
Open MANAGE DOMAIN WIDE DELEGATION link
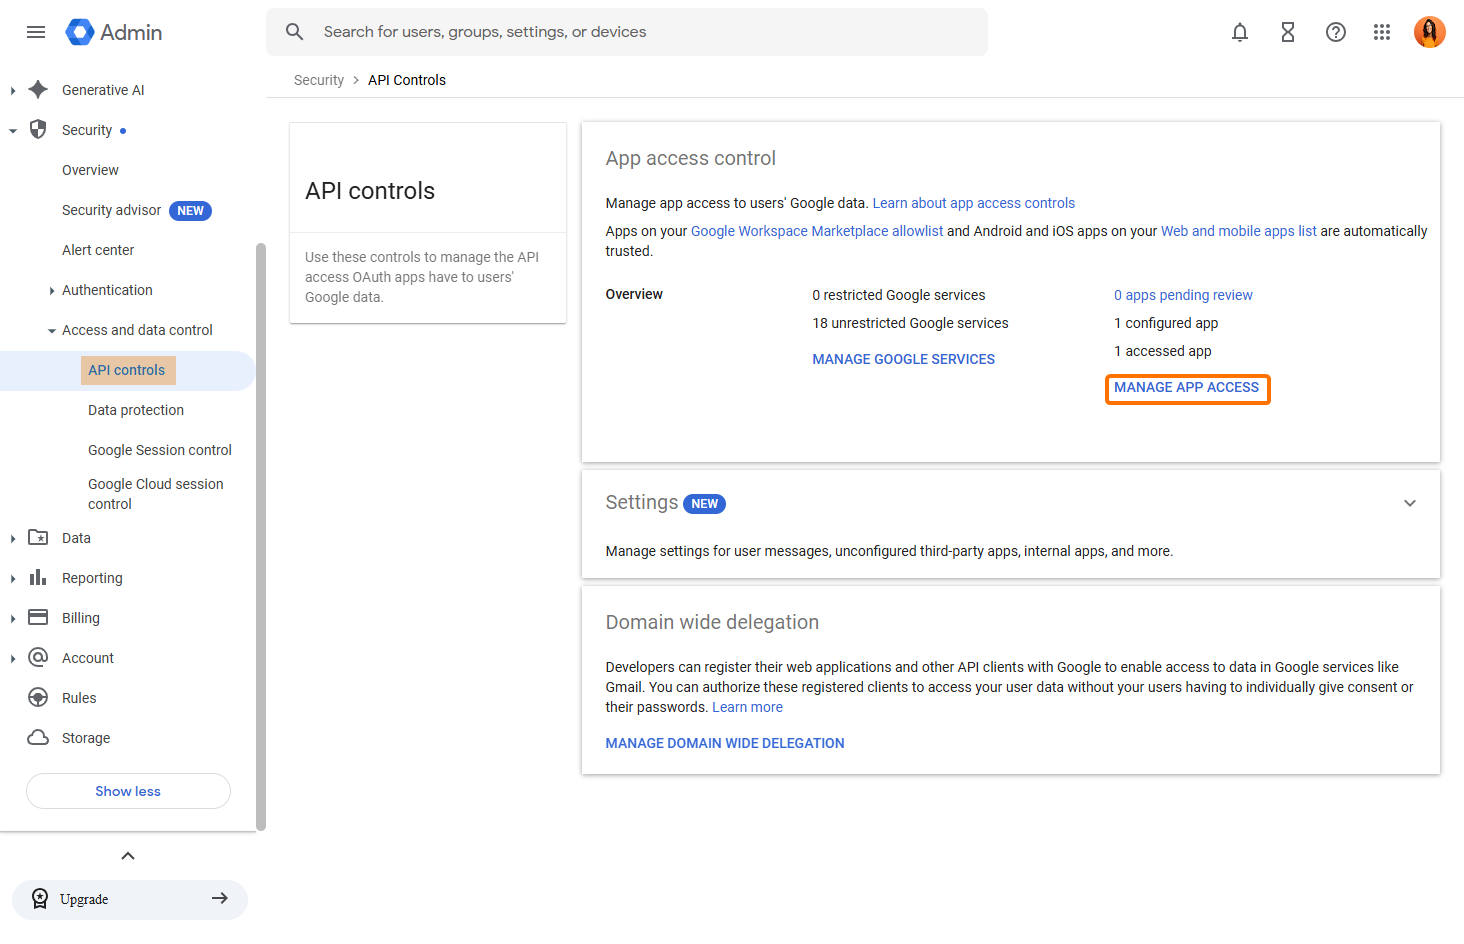coord(725,743)
